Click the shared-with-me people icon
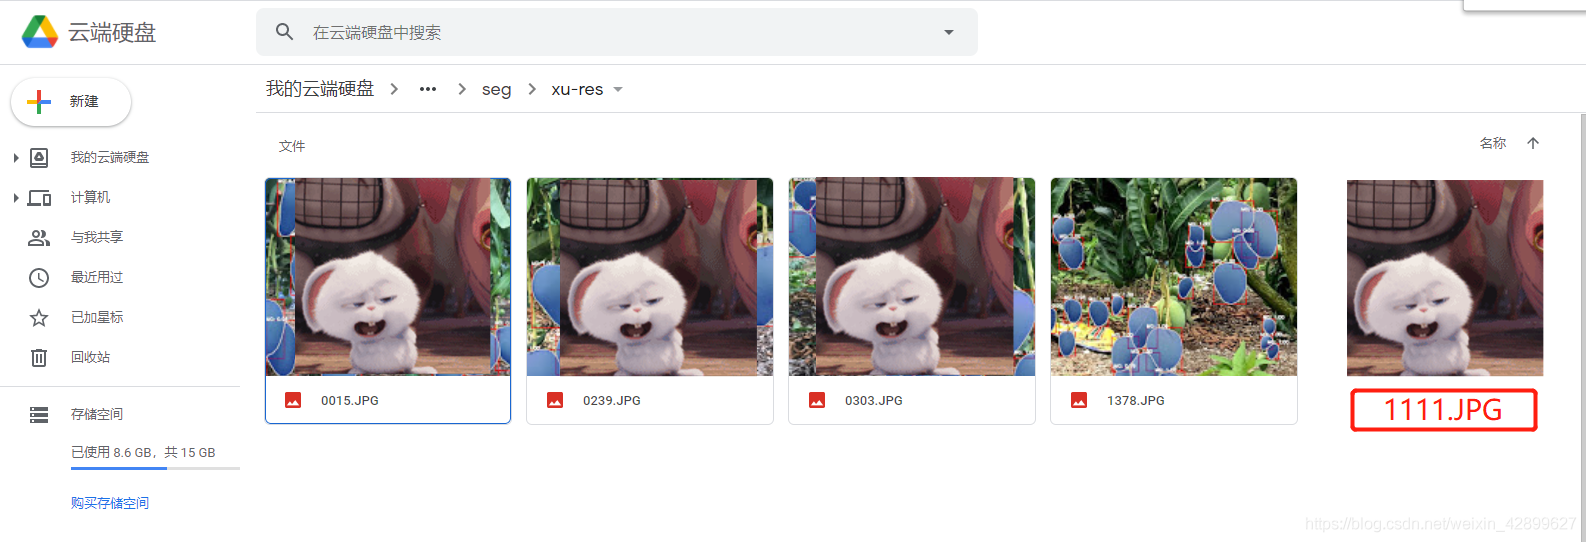The height and width of the screenshot is (542, 1586). (39, 238)
